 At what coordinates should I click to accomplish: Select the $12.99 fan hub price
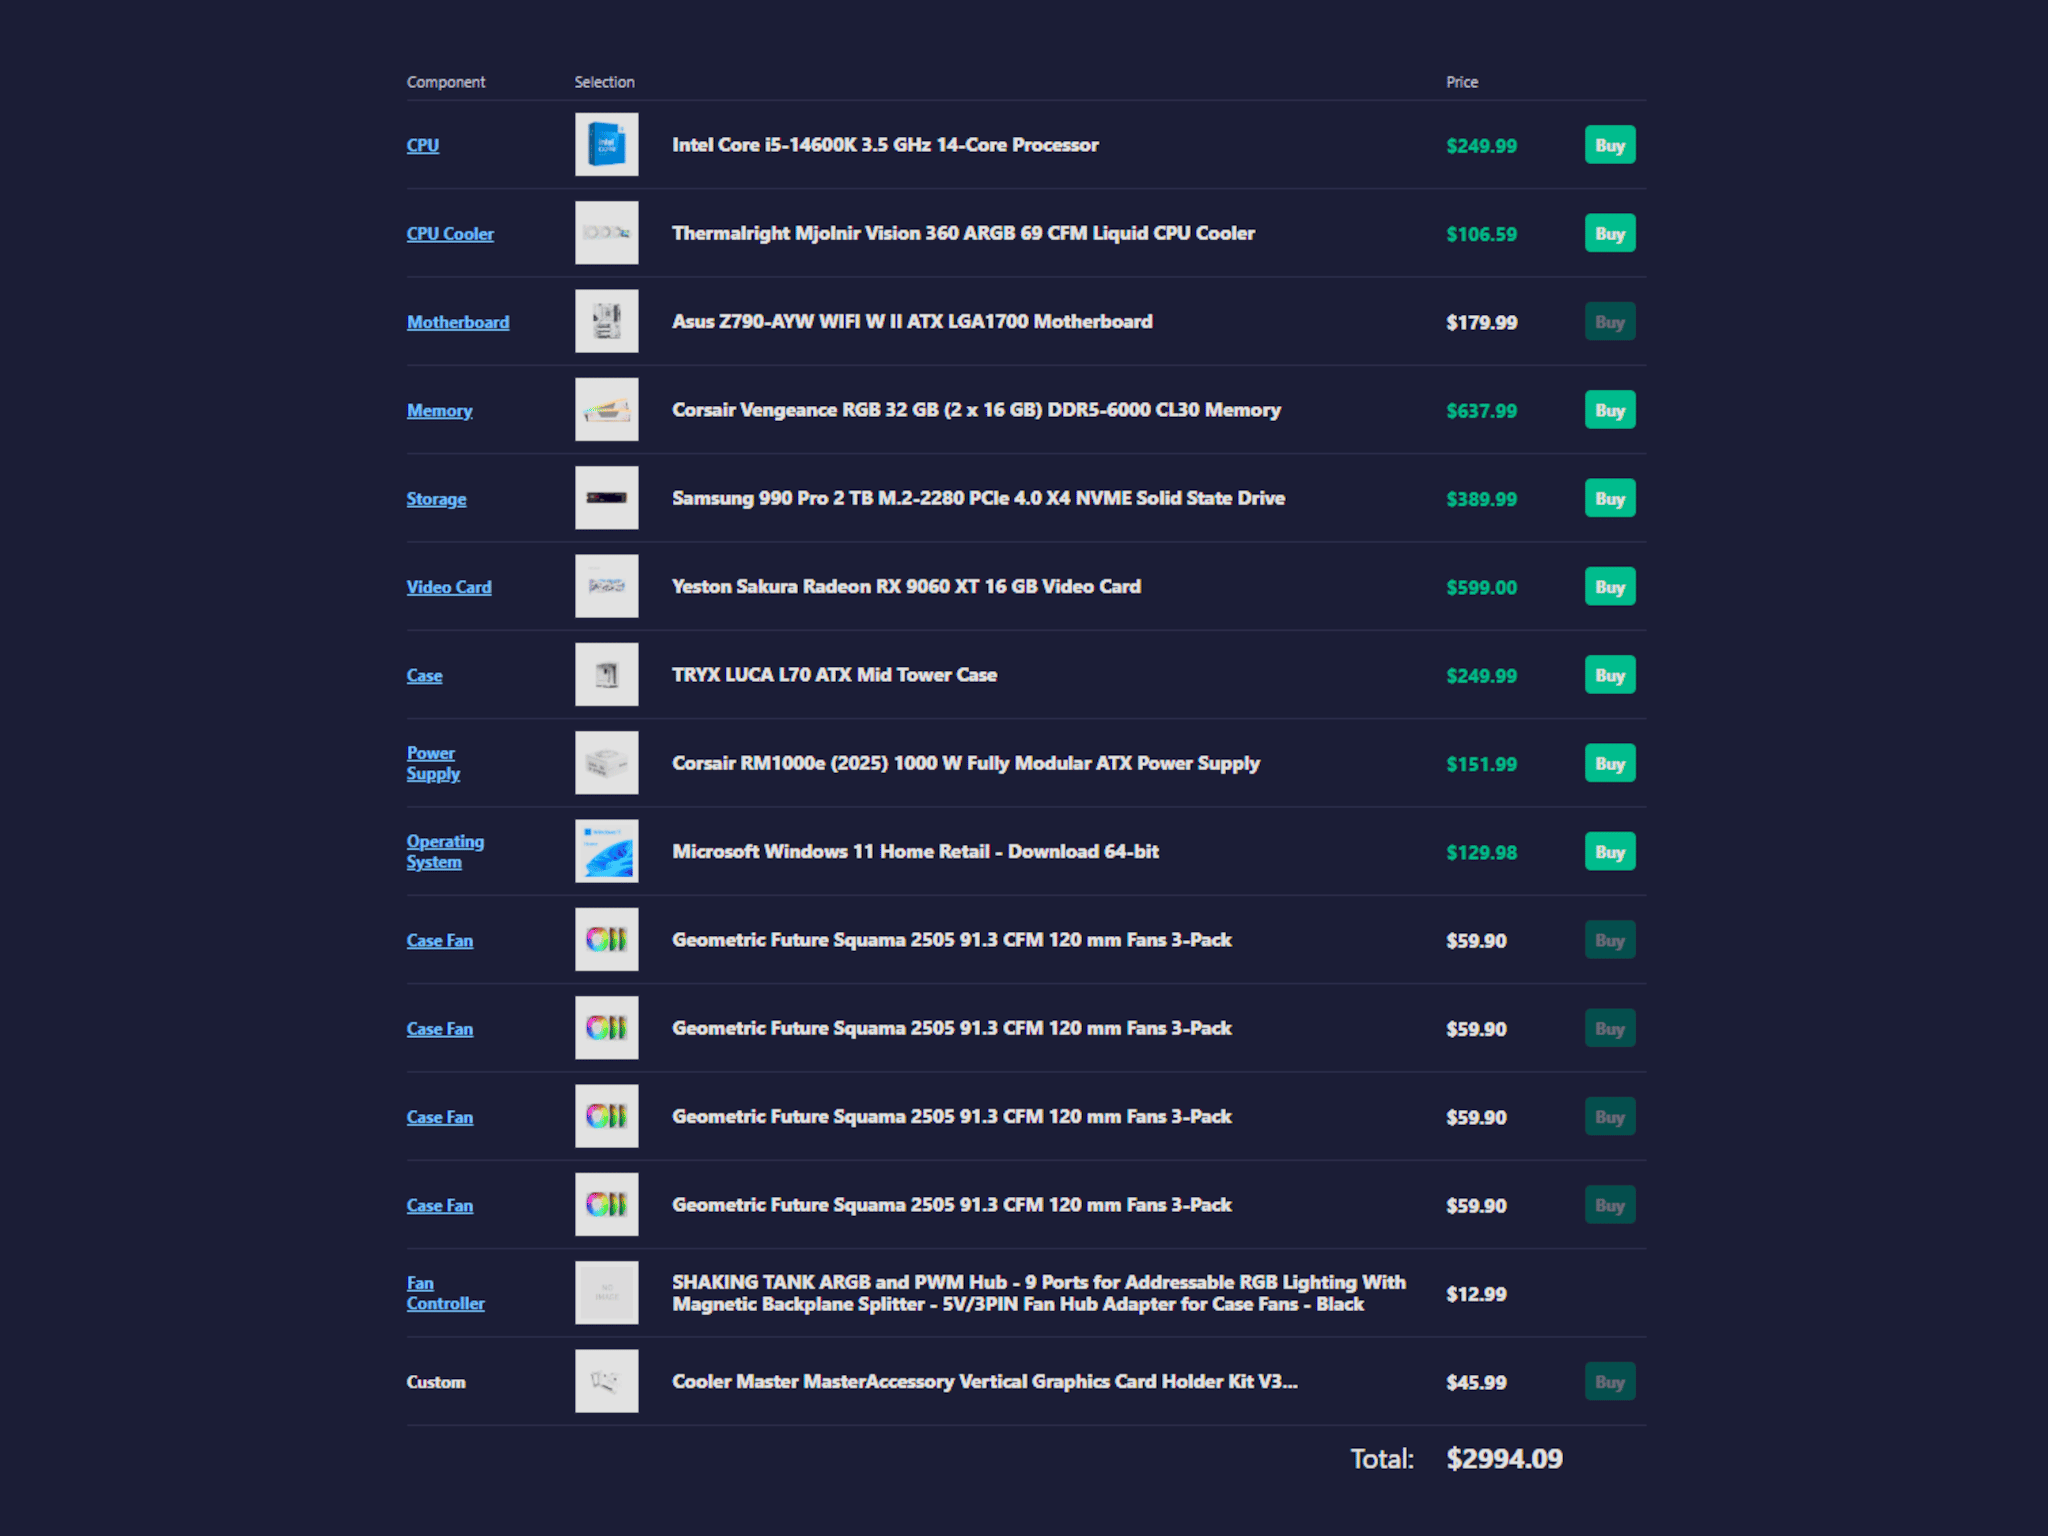[1476, 1294]
